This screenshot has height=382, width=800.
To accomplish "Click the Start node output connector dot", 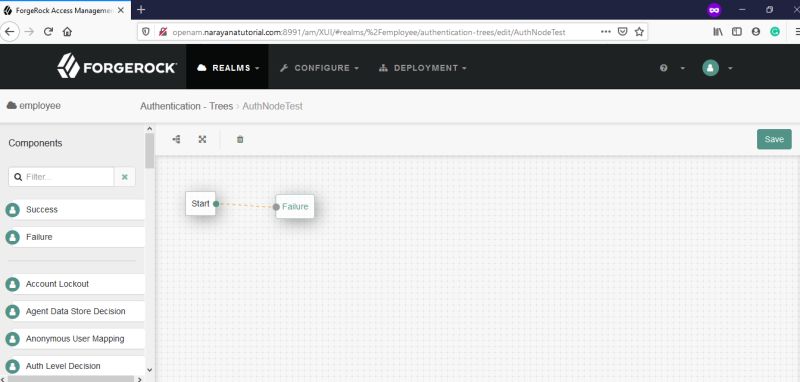I will 216,204.
